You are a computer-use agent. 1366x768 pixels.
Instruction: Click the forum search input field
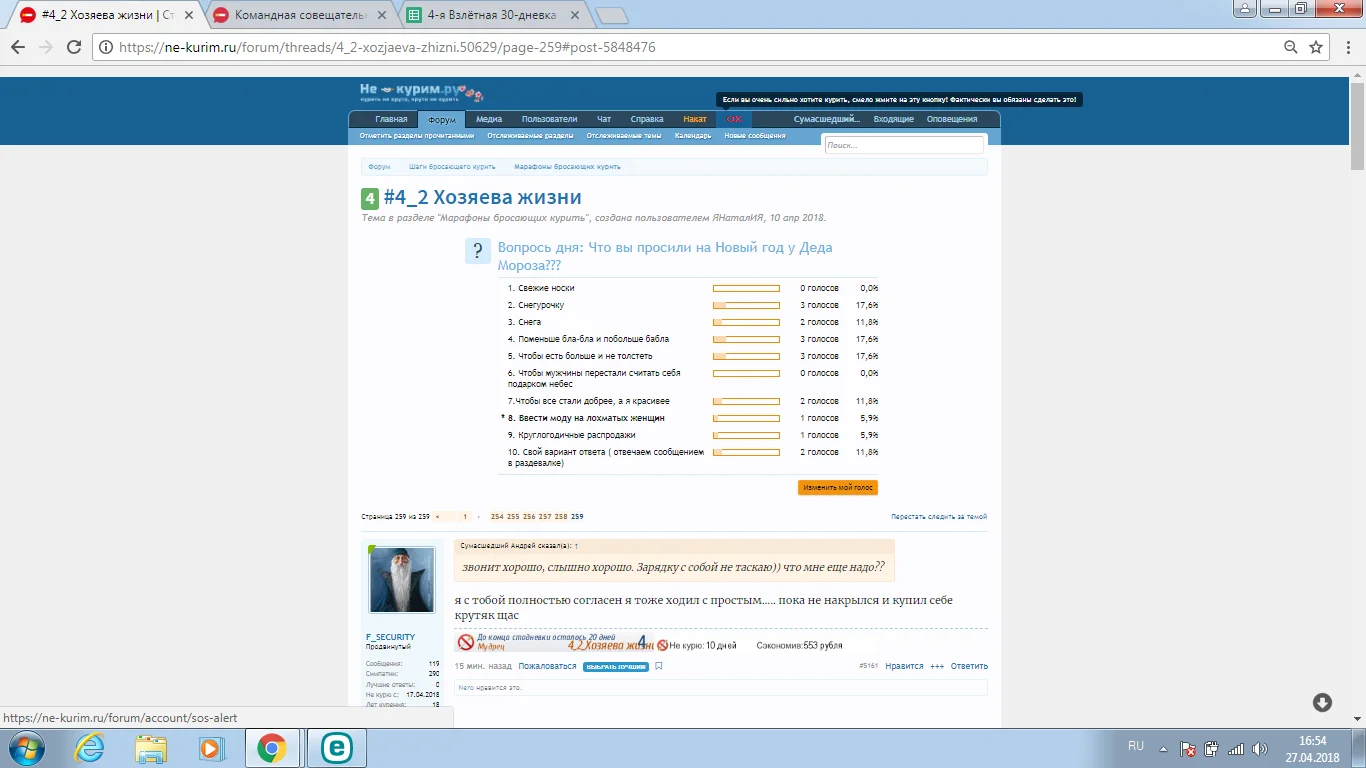(x=904, y=145)
